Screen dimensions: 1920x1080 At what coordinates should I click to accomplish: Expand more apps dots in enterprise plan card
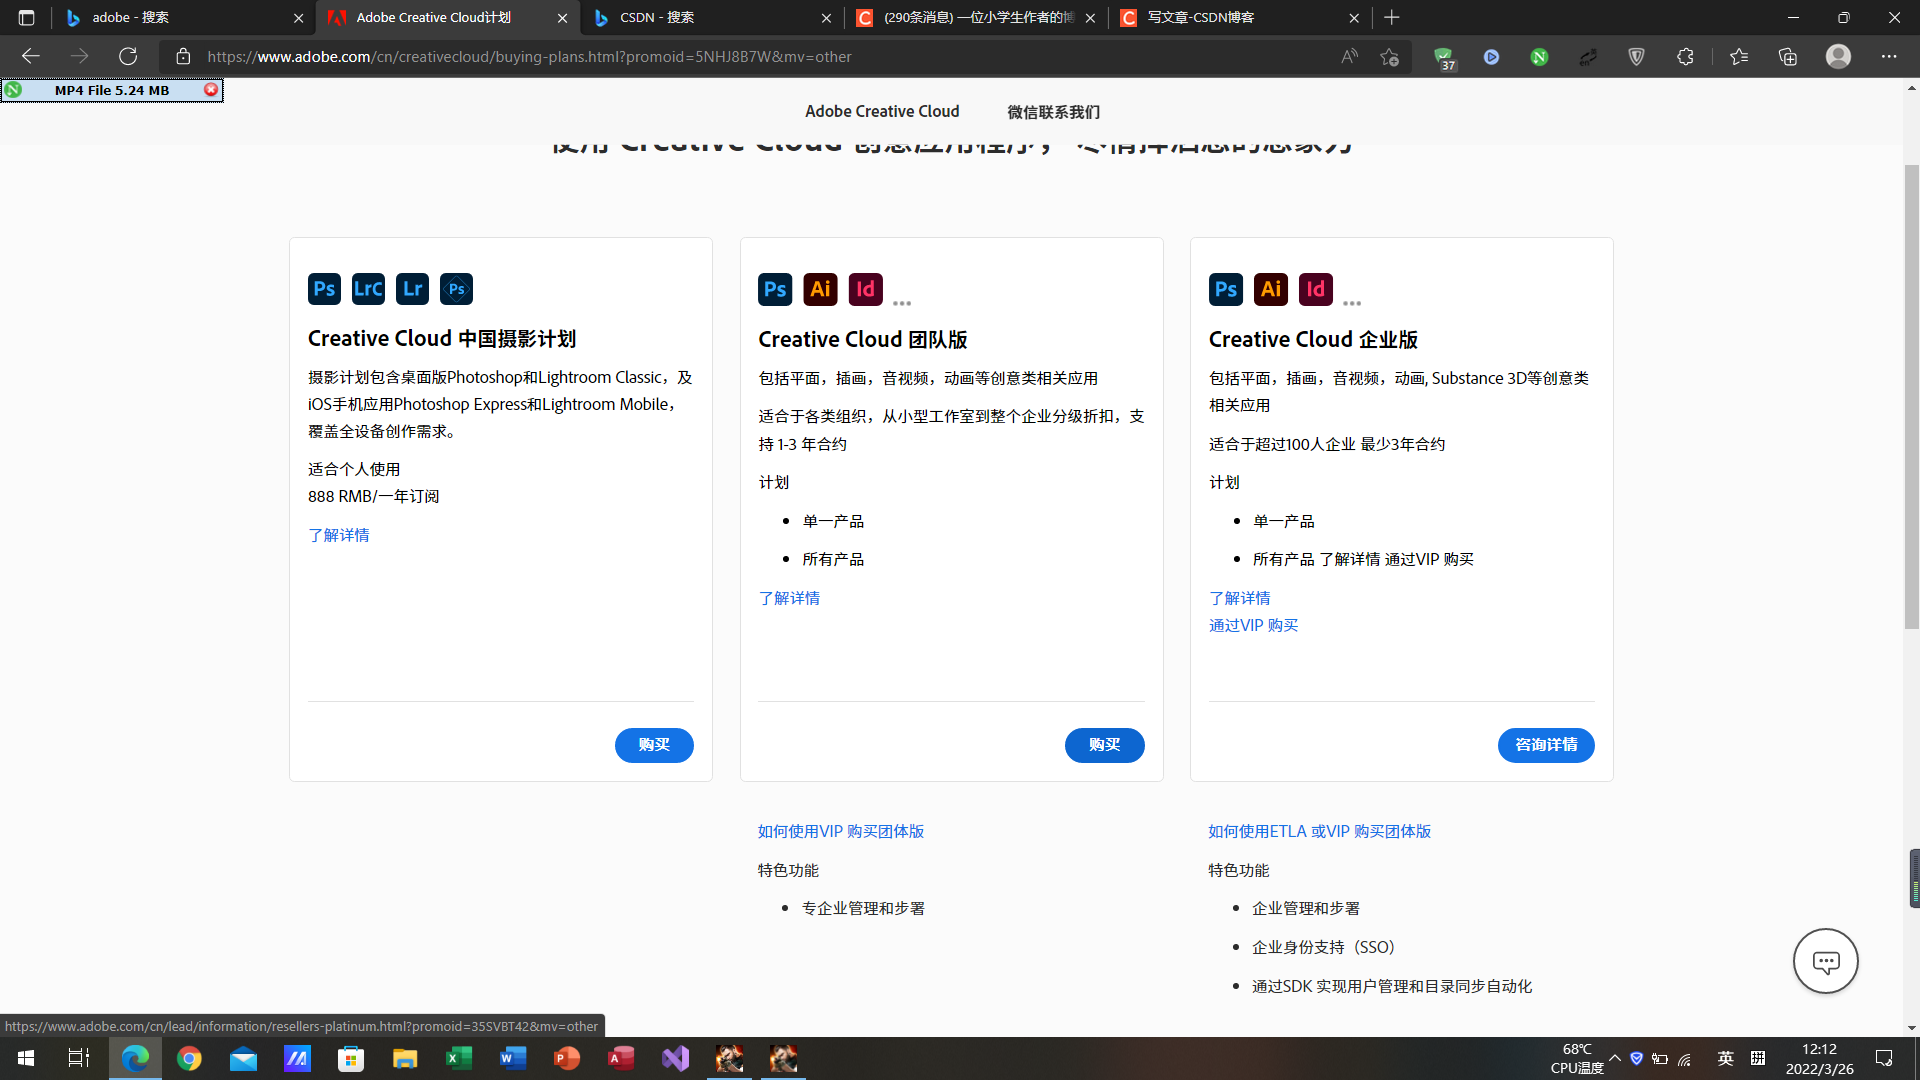[1352, 303]
